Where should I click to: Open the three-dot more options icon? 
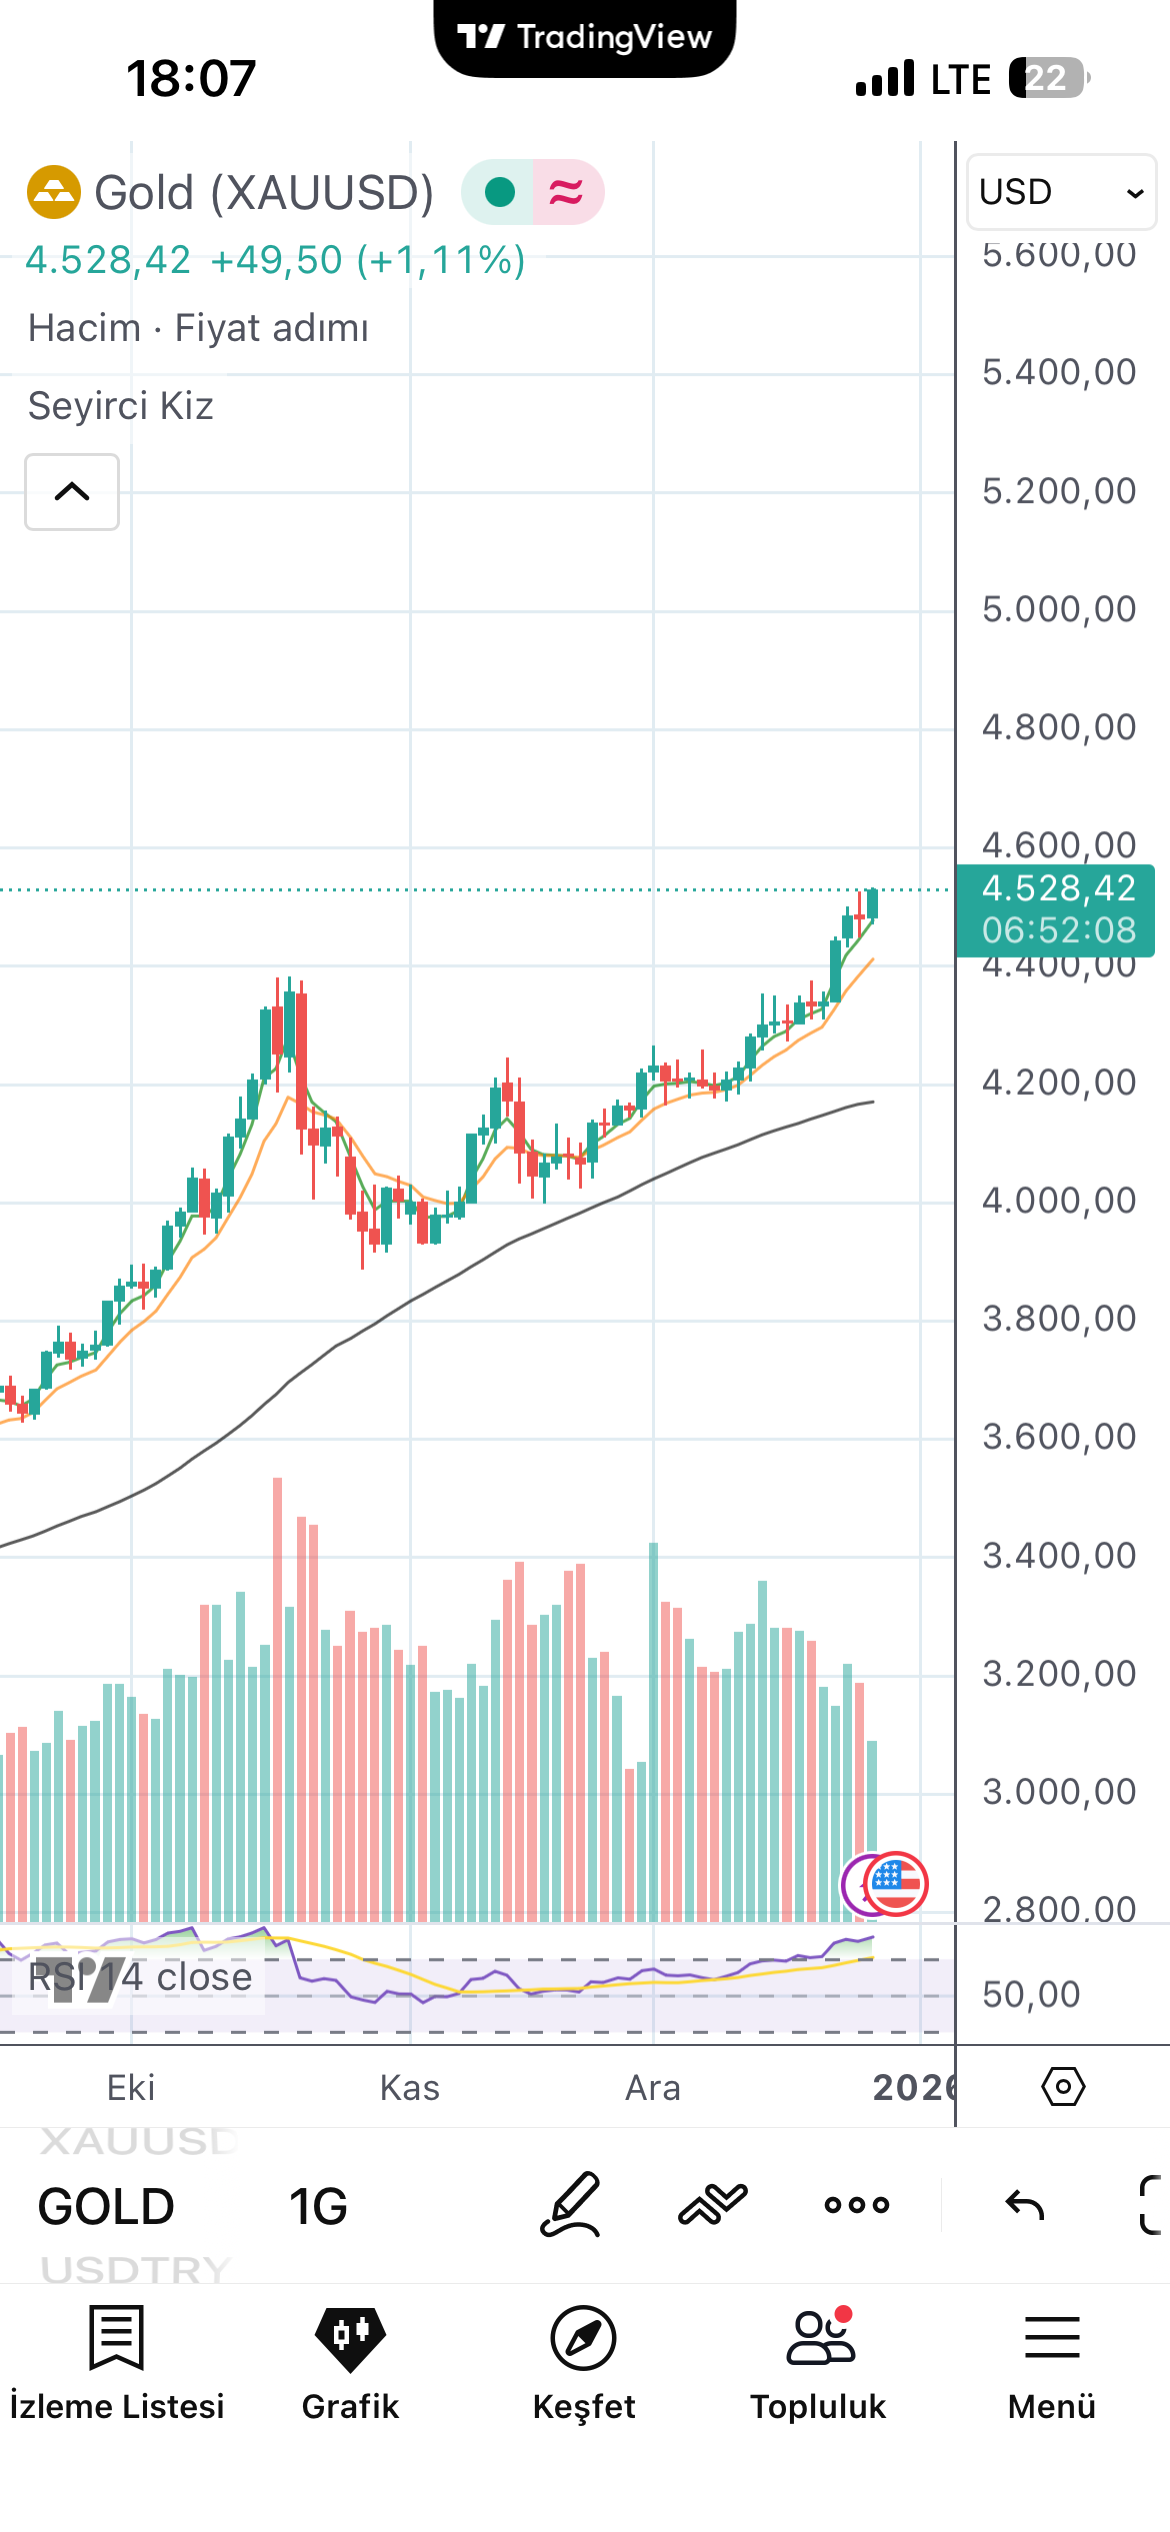(x=857, y=2204)
